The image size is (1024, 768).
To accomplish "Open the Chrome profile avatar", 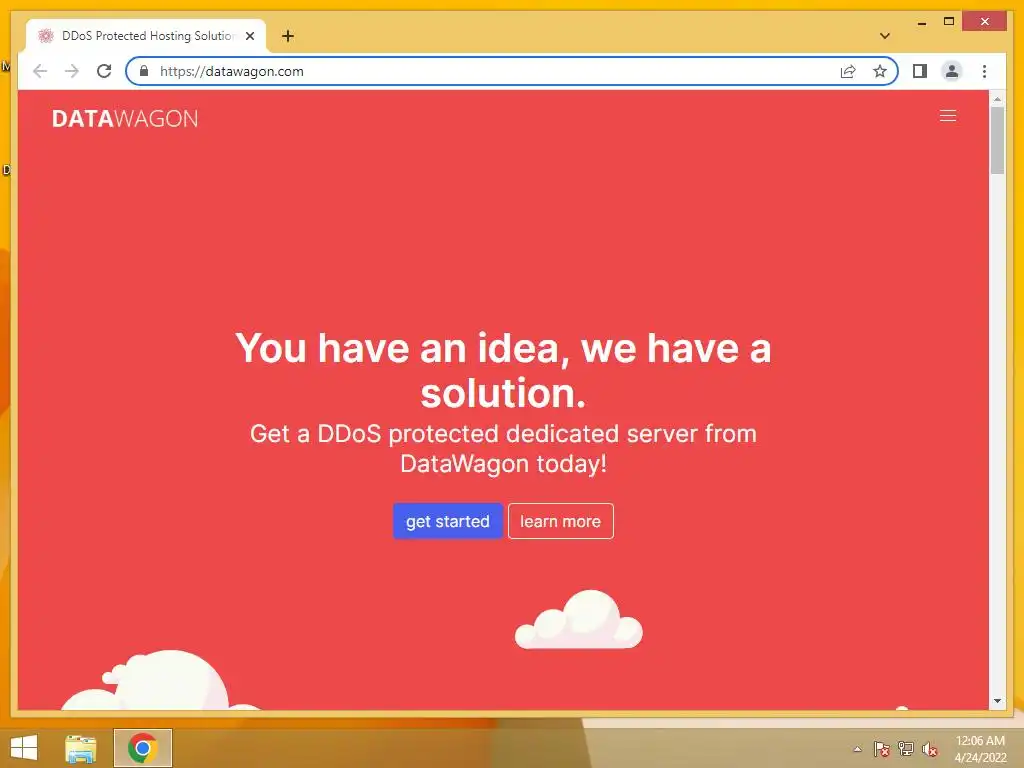I will [x=952, y=71].
